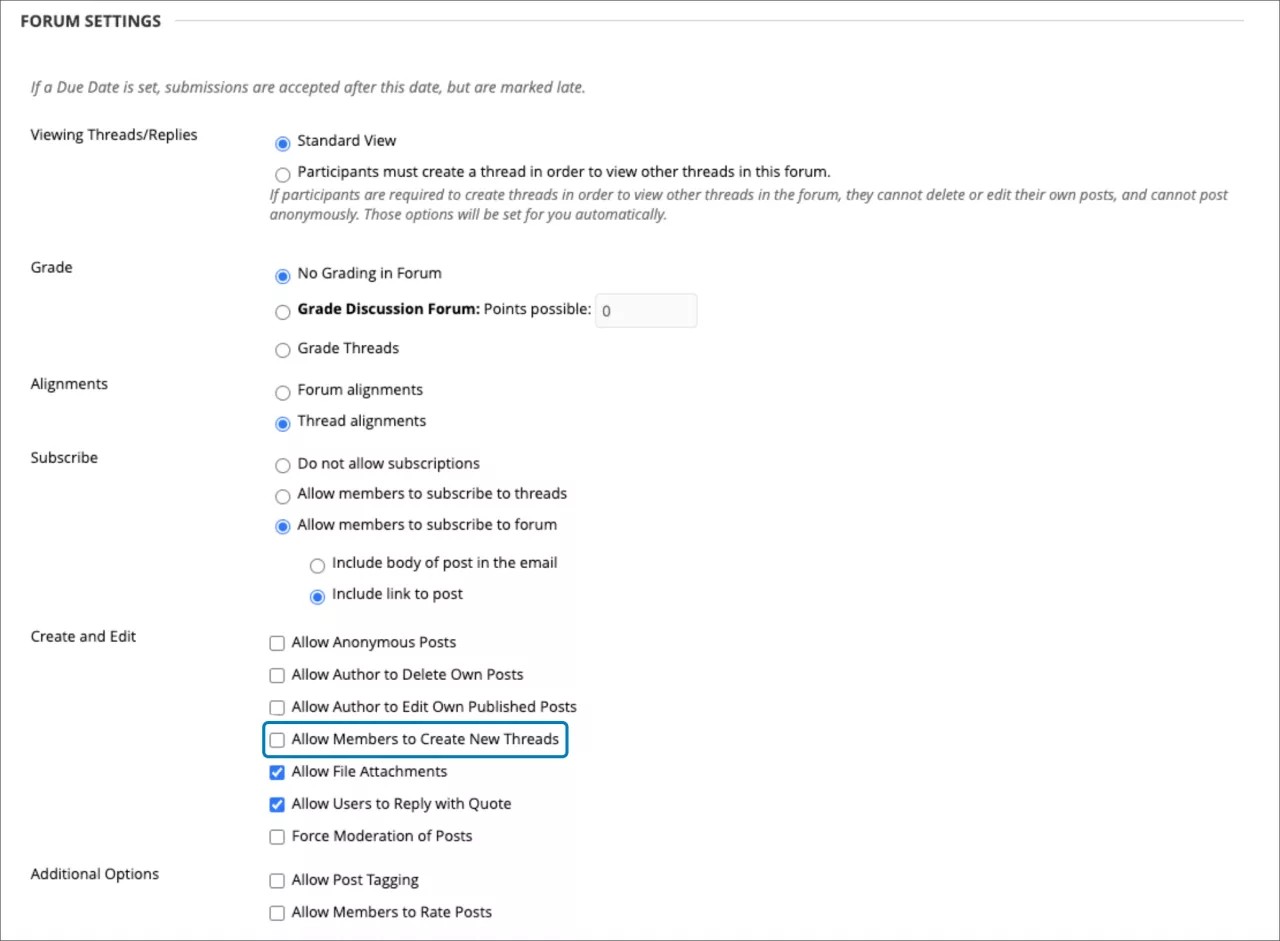Enable Force Moderation of Posts

point(277,837)
